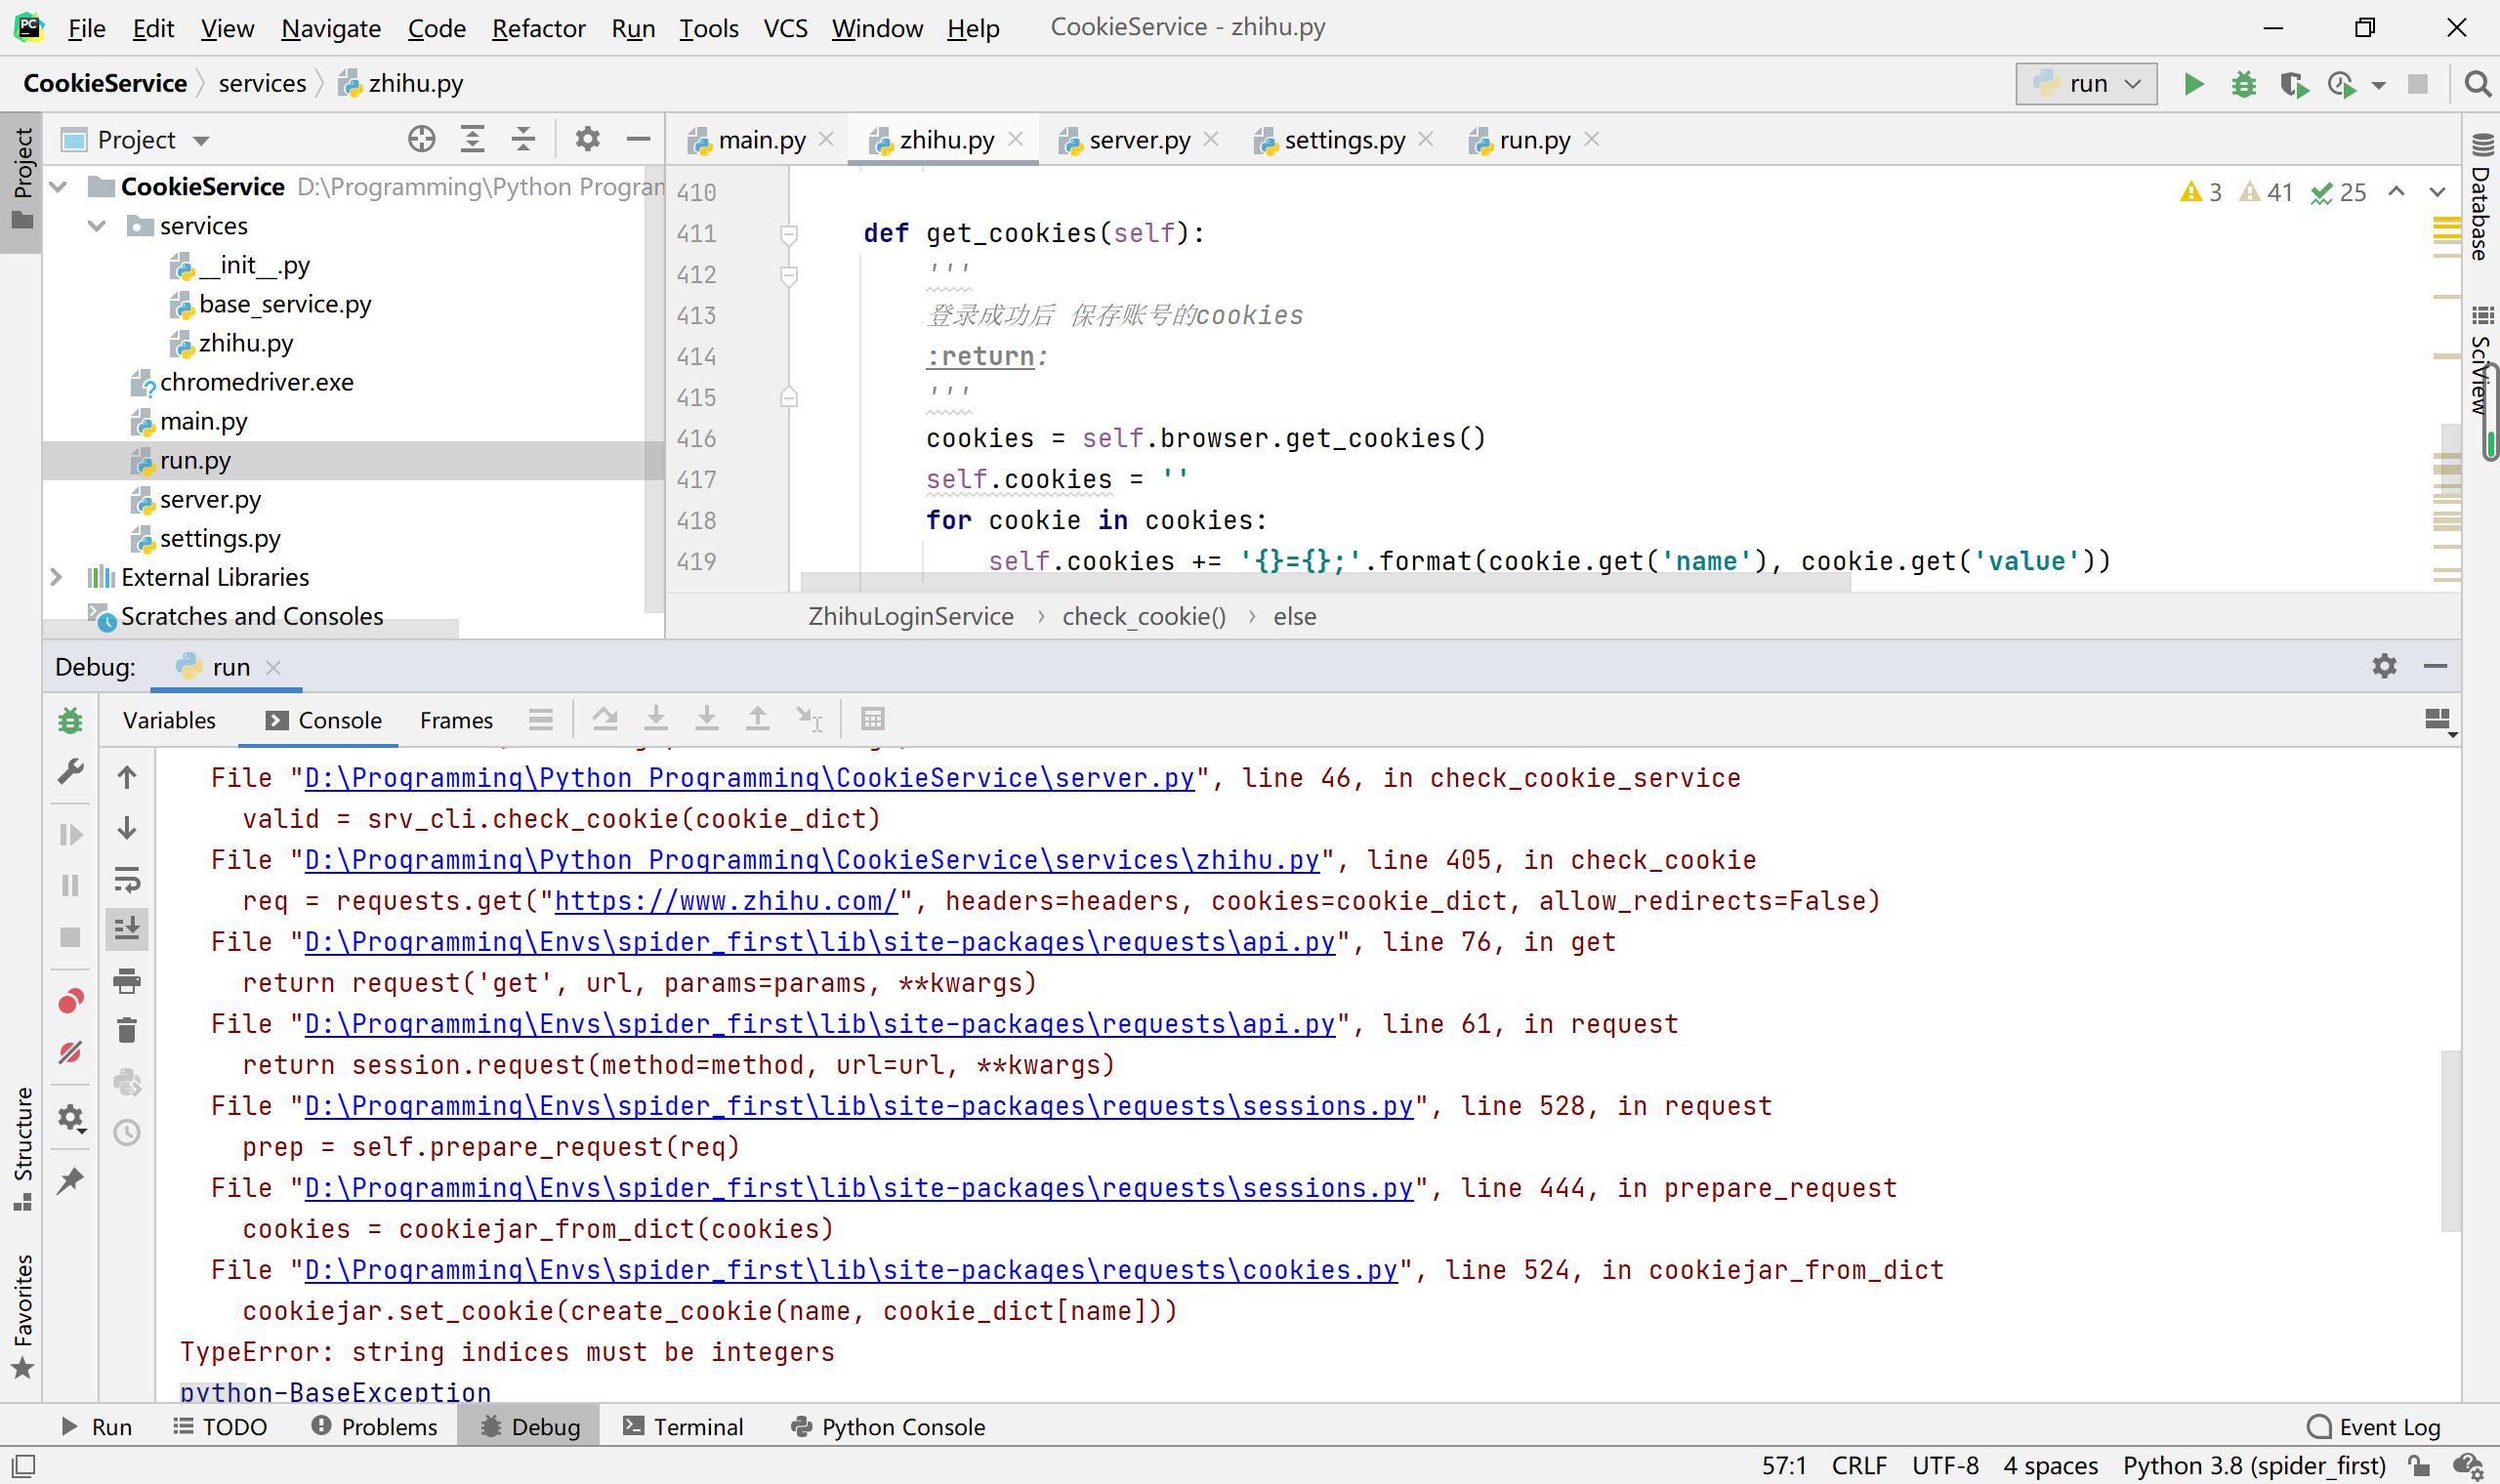Viewport: 2500px width, 1484px height.
Task: Click the Search Everywhere magnifier icon
Action: (x=2477, y=84)
